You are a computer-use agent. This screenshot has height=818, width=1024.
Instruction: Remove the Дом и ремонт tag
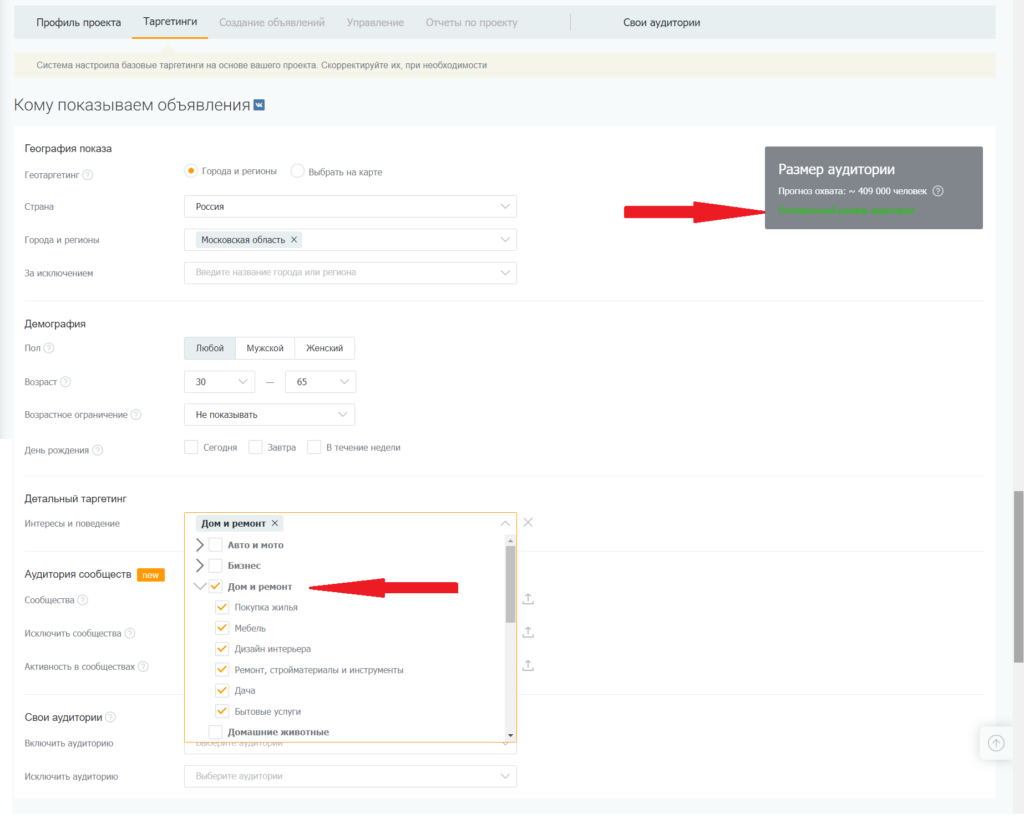click(275, 523)
